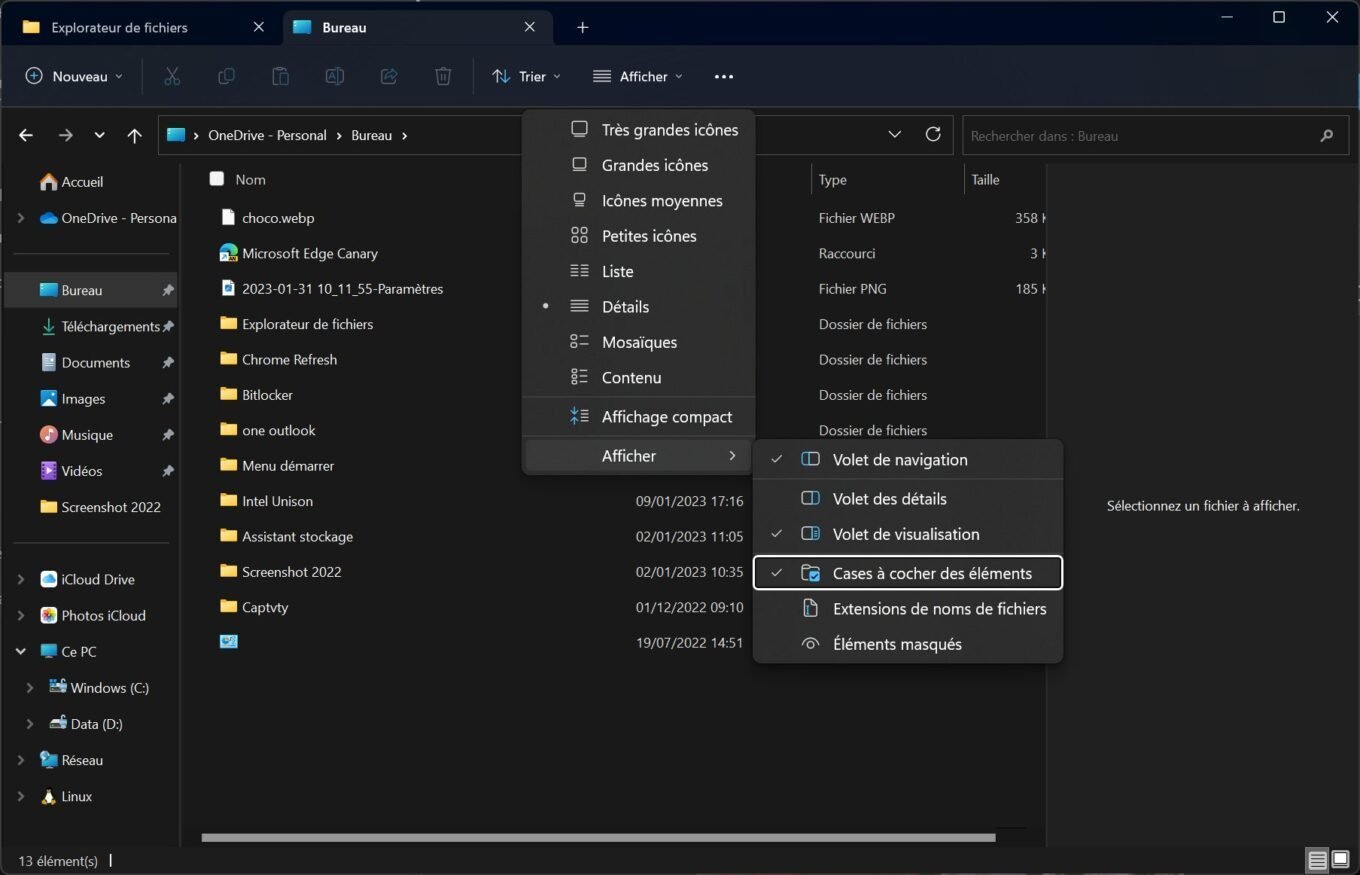Choose Mosaïques view in menu
The width and height of the screenshot is (1360, 875).
pos(638,342)
